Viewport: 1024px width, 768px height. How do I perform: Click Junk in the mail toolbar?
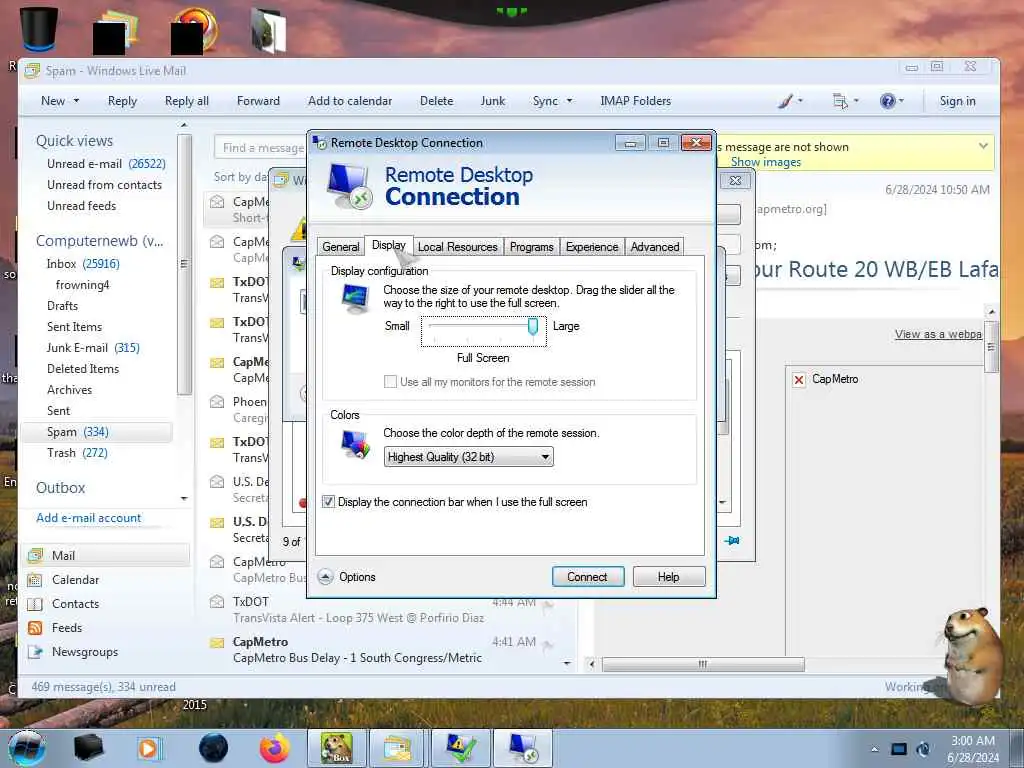(x=492, y=101)
